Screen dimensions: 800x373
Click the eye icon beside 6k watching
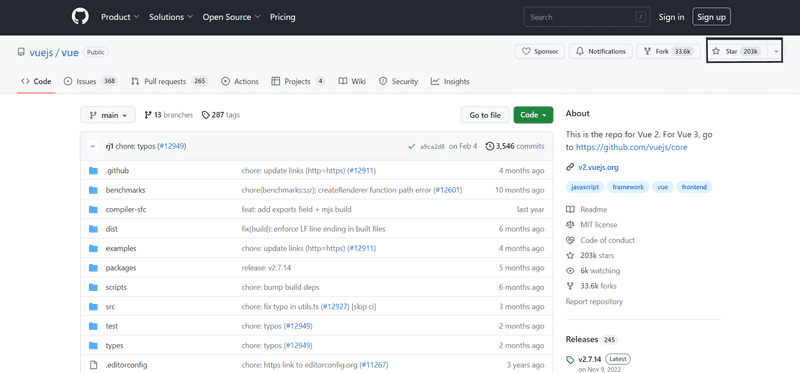(x=570, y=271)
